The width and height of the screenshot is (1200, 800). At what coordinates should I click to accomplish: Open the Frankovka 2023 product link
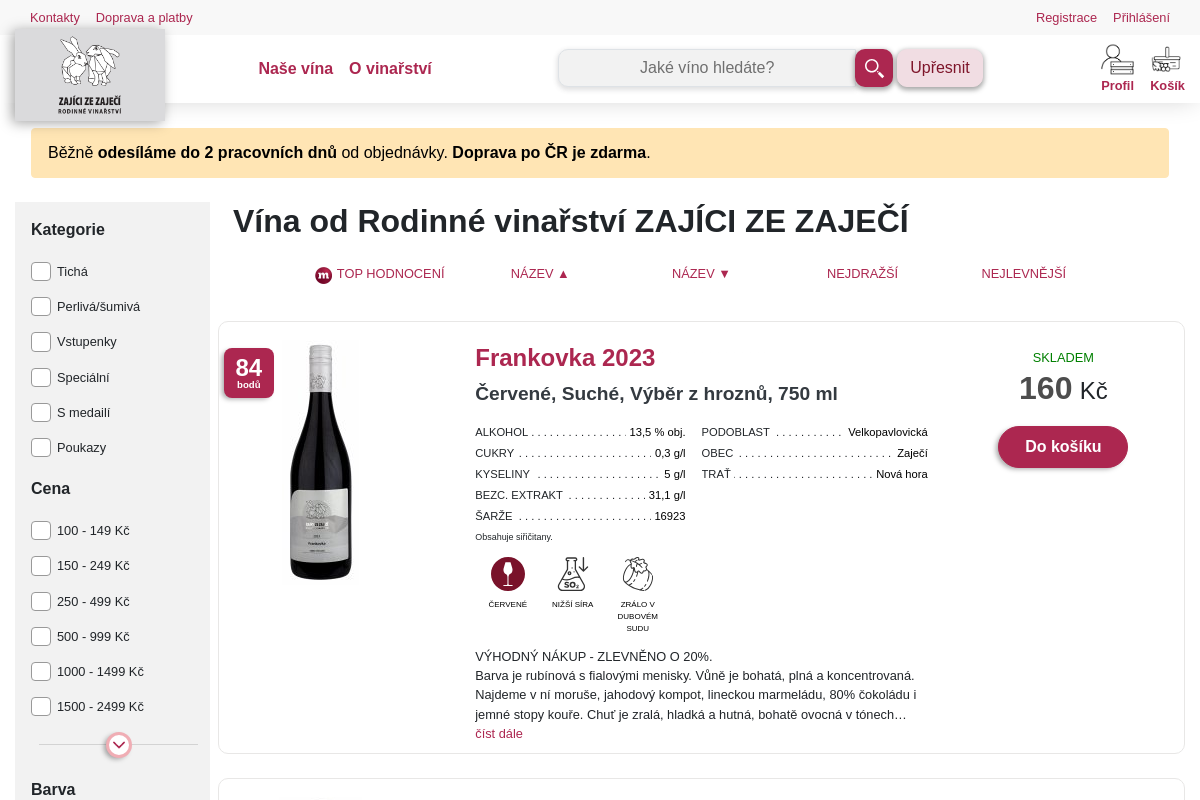[x=565, y=358]
